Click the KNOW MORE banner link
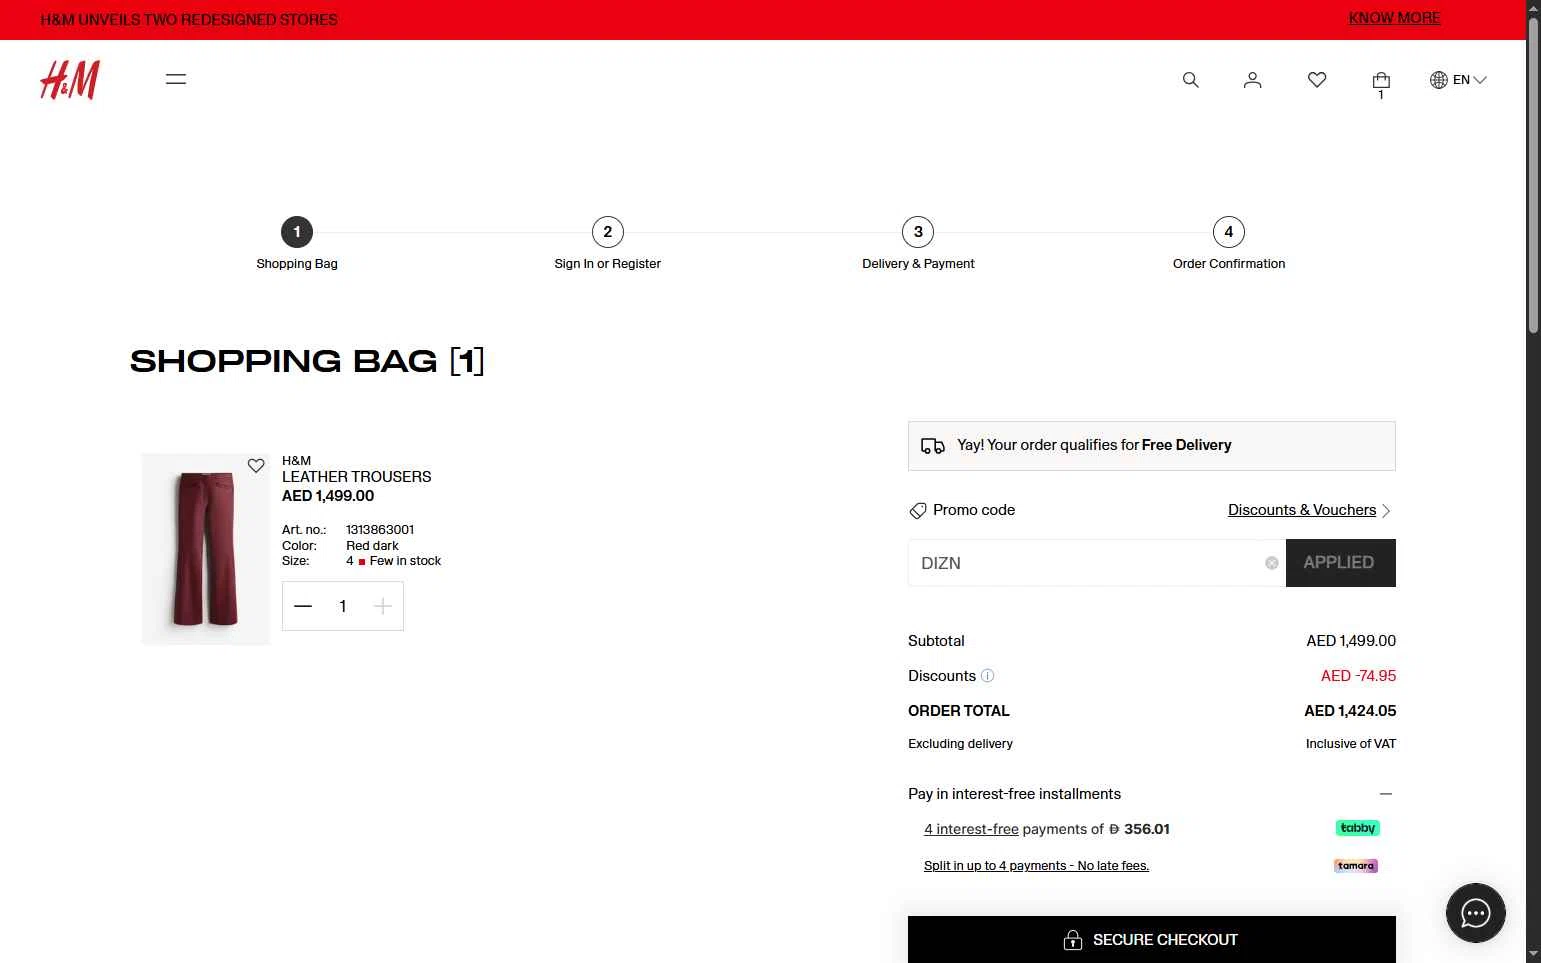The width and height of the screenshot is (1541, 963). tap(1394, 18)
